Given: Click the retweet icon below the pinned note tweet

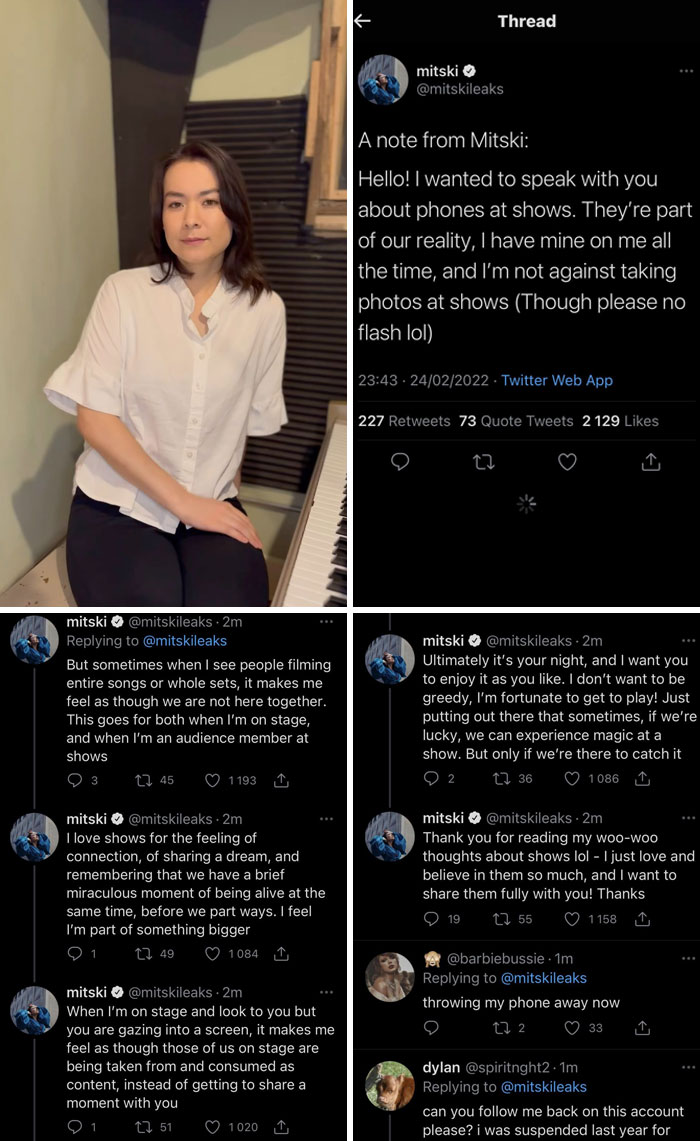Looking at the screenshot, I should 485,462.
